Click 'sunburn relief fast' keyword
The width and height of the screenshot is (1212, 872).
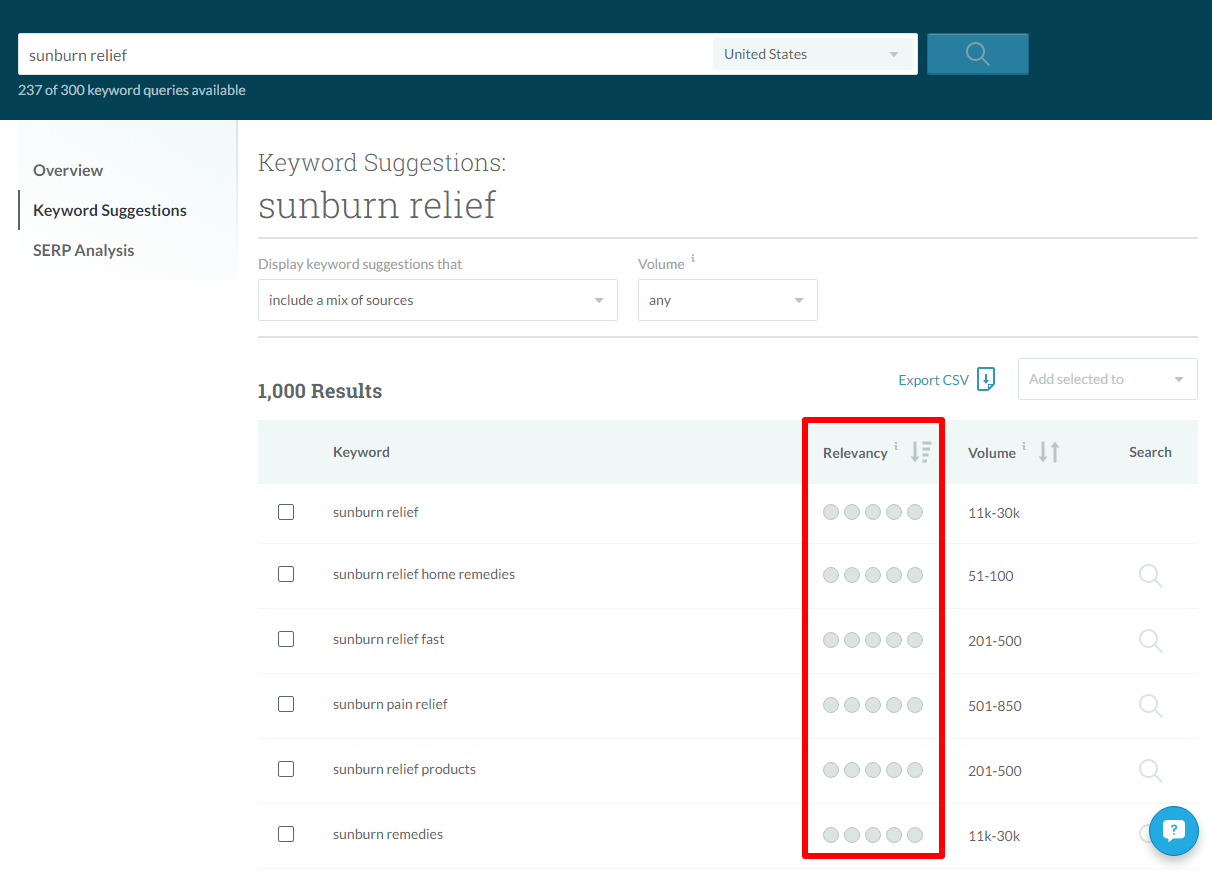[x=389, y=639]
